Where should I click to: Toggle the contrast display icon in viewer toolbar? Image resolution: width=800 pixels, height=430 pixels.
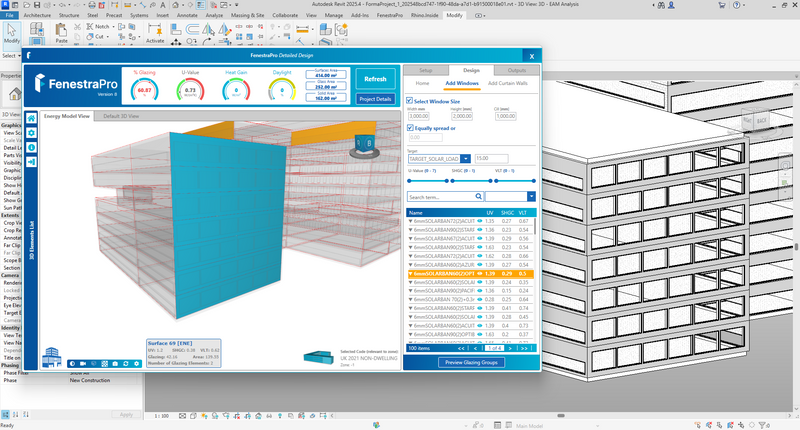coord(72,364)
